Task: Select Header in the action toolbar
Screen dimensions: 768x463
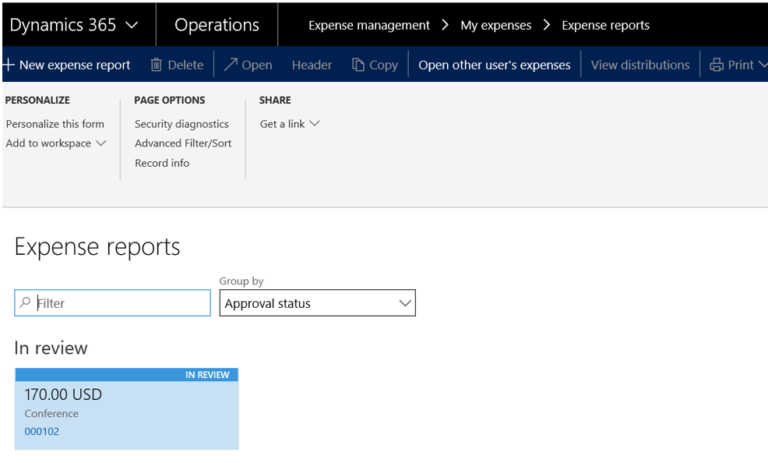Action: [x=311, y=65]
